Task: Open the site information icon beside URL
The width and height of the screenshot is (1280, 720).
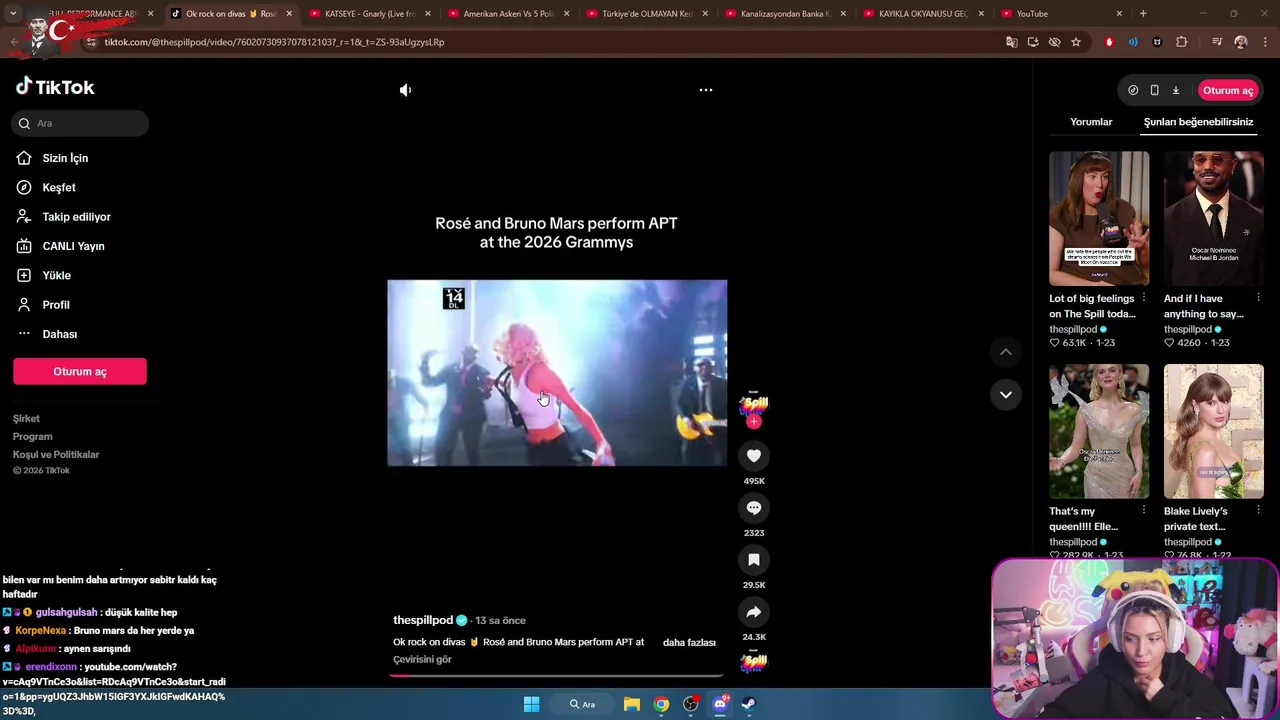Action: 91,42
